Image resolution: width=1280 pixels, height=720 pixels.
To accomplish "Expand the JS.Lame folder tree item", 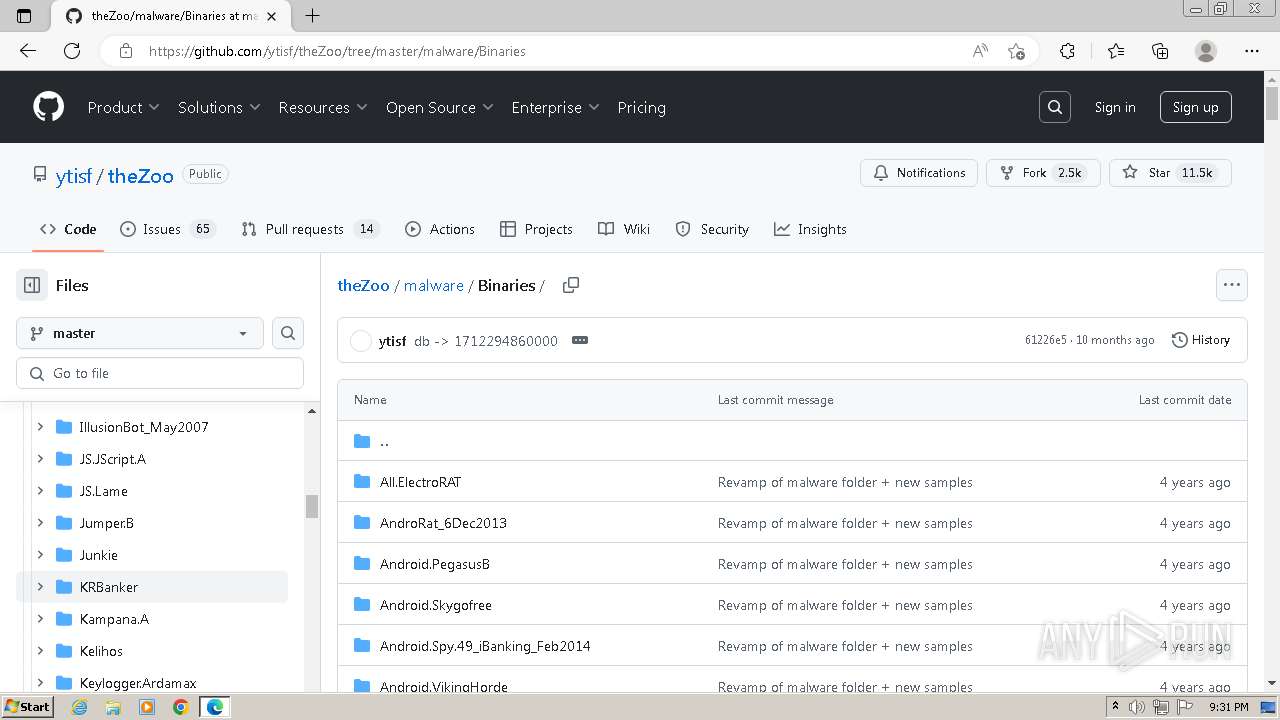I will (40, 491).
